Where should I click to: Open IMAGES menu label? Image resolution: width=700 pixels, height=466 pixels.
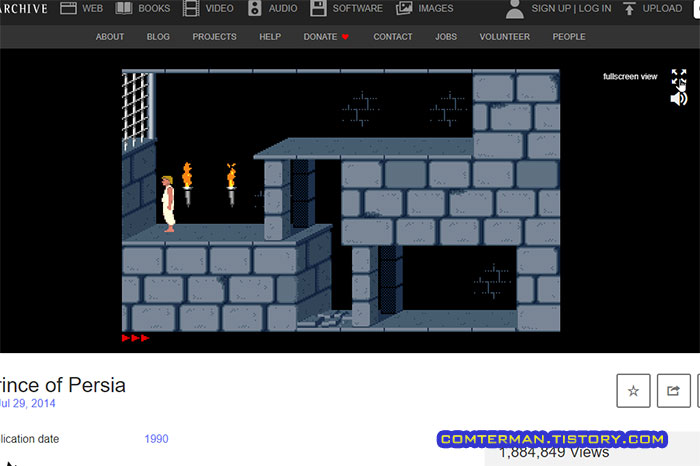(436, 8)
